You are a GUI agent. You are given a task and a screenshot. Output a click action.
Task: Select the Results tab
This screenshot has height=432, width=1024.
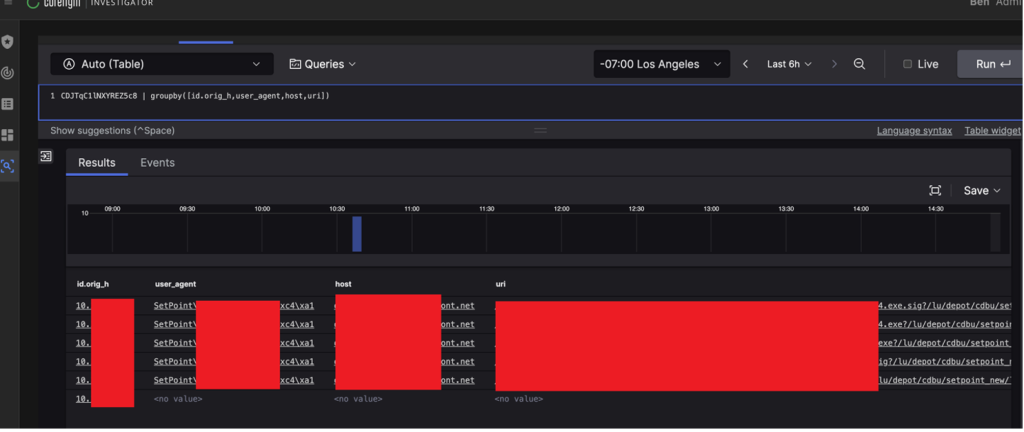(x=97, y=163)
